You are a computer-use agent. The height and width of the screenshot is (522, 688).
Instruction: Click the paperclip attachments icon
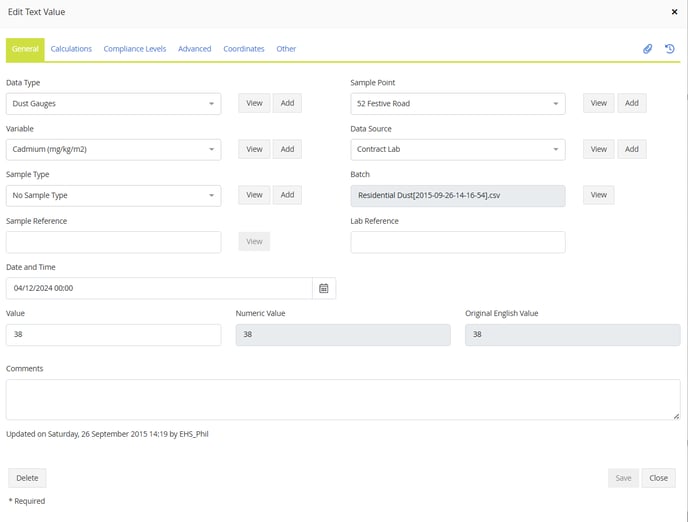(x=647, y=48)
